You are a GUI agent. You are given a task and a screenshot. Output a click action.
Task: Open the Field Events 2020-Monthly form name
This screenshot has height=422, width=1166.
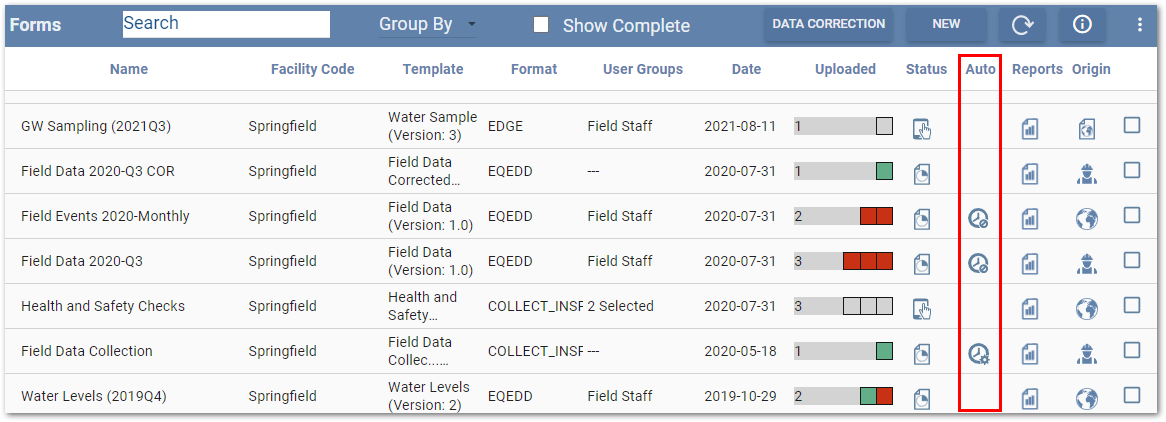click(x=106, y=217)
